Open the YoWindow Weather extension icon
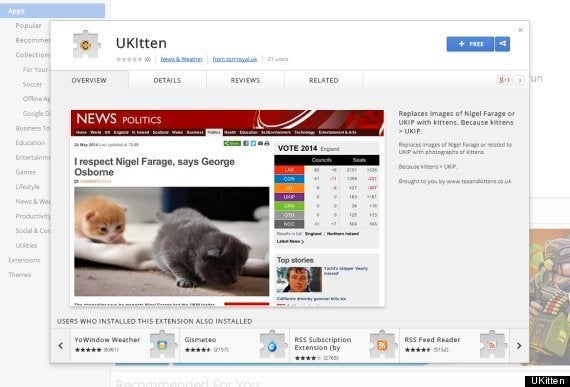The width and height of the screenshot is (570, 387). 163,344
